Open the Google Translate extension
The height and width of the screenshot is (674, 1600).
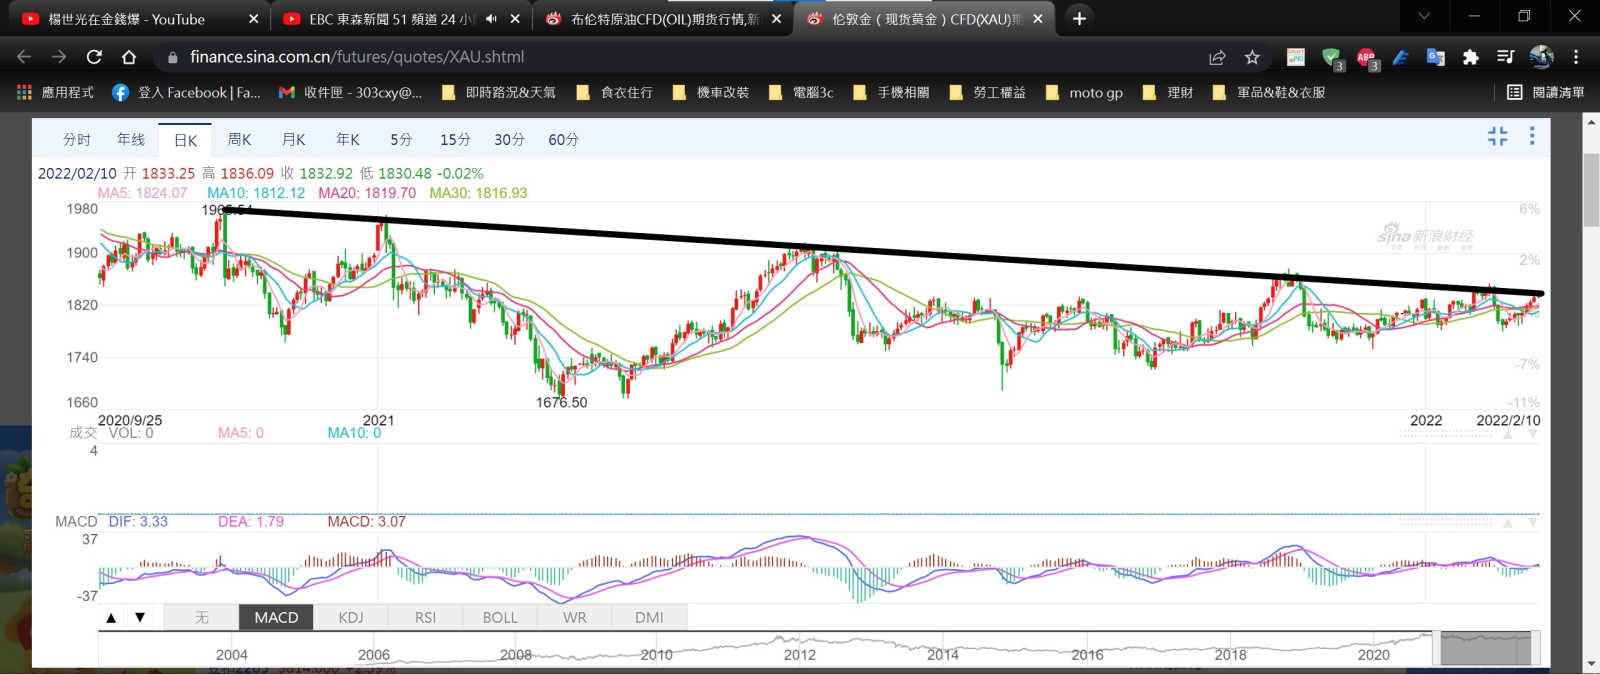point(1435,58)
